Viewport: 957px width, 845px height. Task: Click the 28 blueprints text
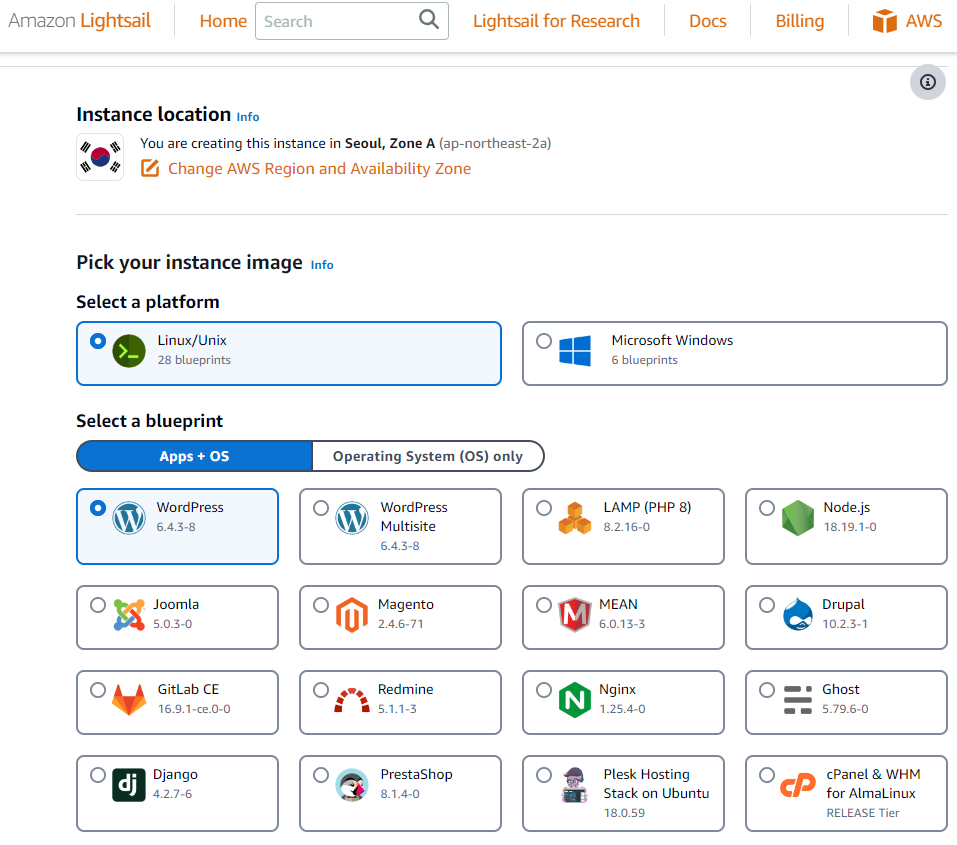pyautogui.click(x=194, y=360)
